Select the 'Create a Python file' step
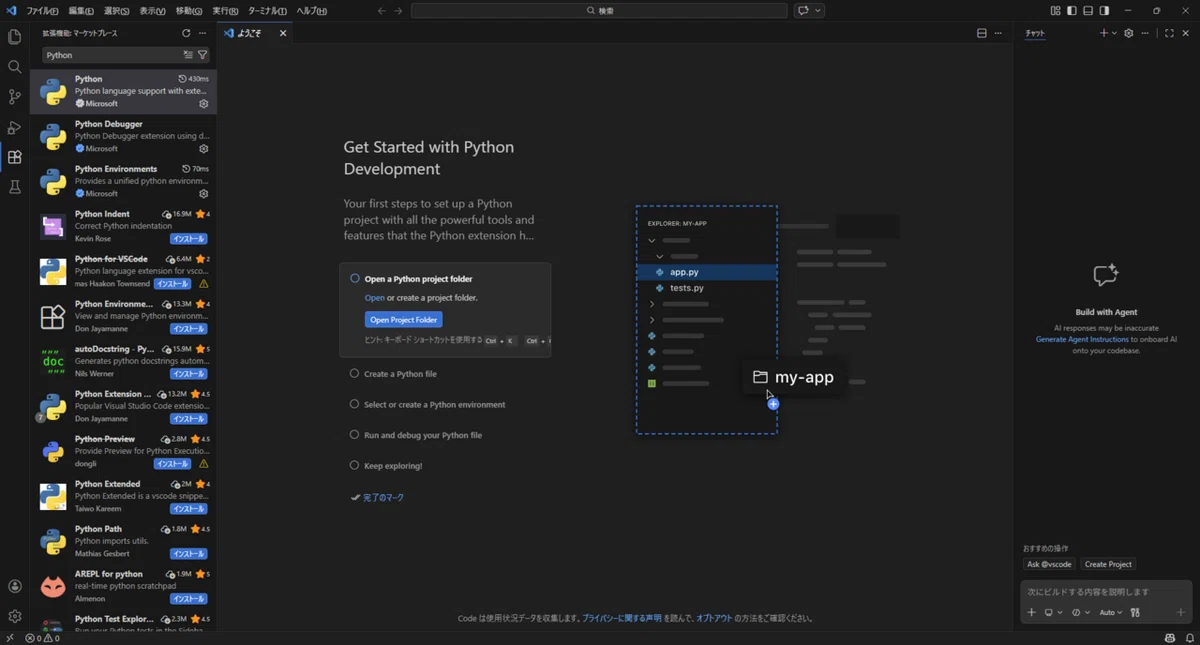Viewport: 1200px width, 645px height. coord(400,374)
